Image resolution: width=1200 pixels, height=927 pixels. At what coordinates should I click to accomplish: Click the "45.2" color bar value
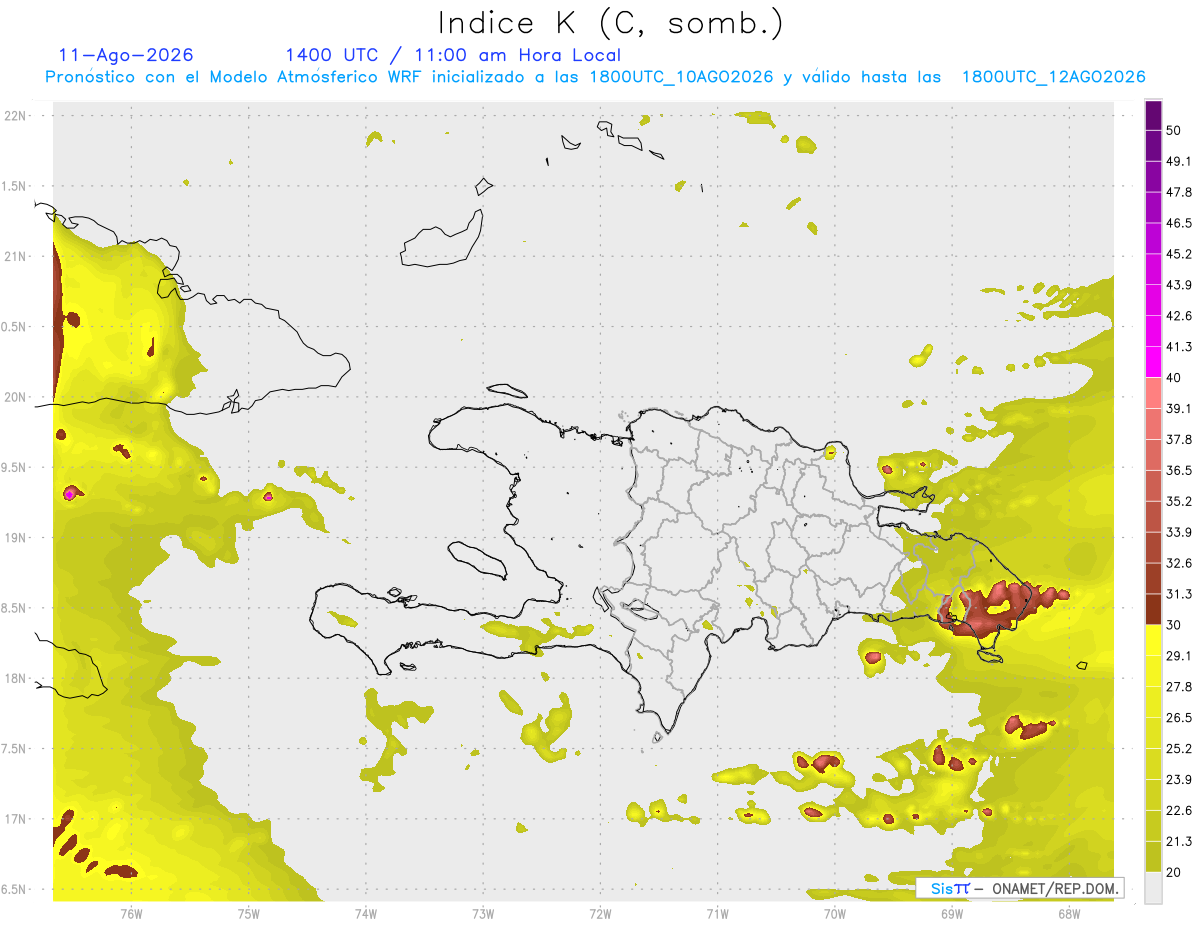tap(1179, 254)
